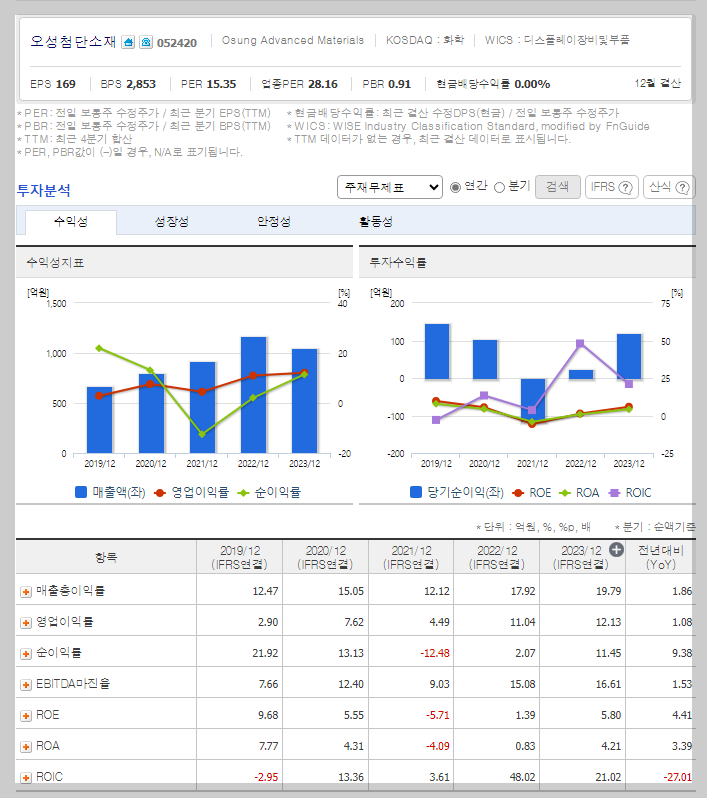707x798 pixels.
Task: Toggle 당기순이익(좌) legend swatch
Action: tap(416, 492)
